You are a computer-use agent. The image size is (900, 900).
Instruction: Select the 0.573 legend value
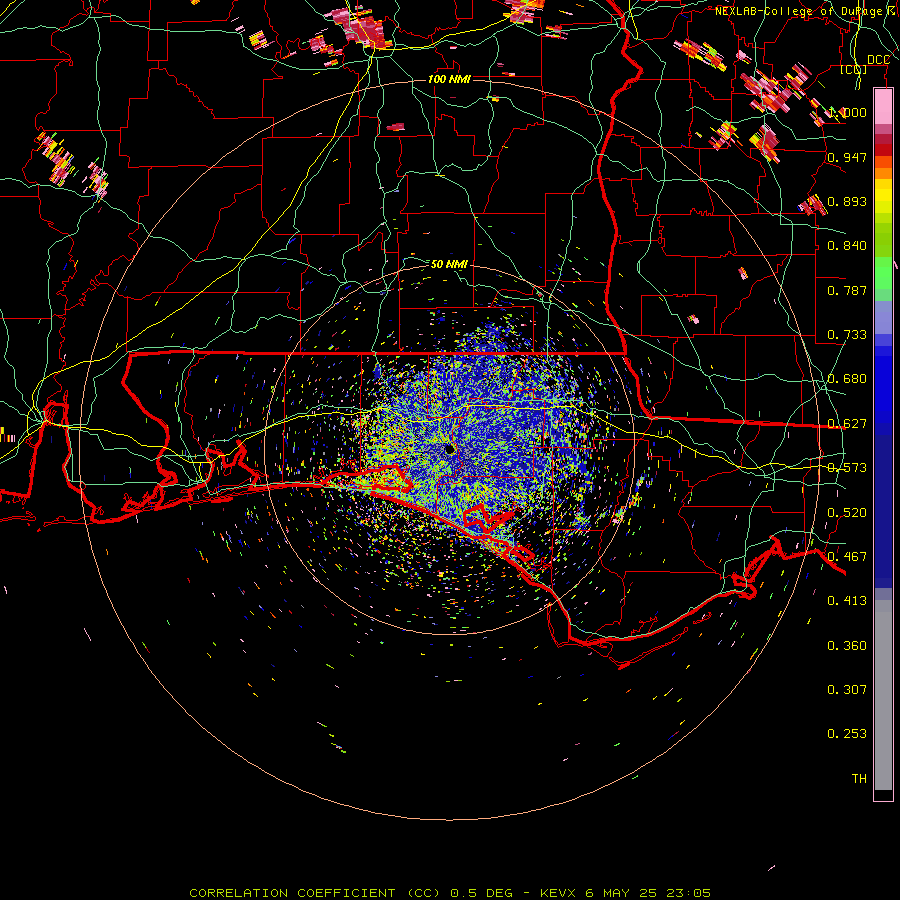[847, 468]
